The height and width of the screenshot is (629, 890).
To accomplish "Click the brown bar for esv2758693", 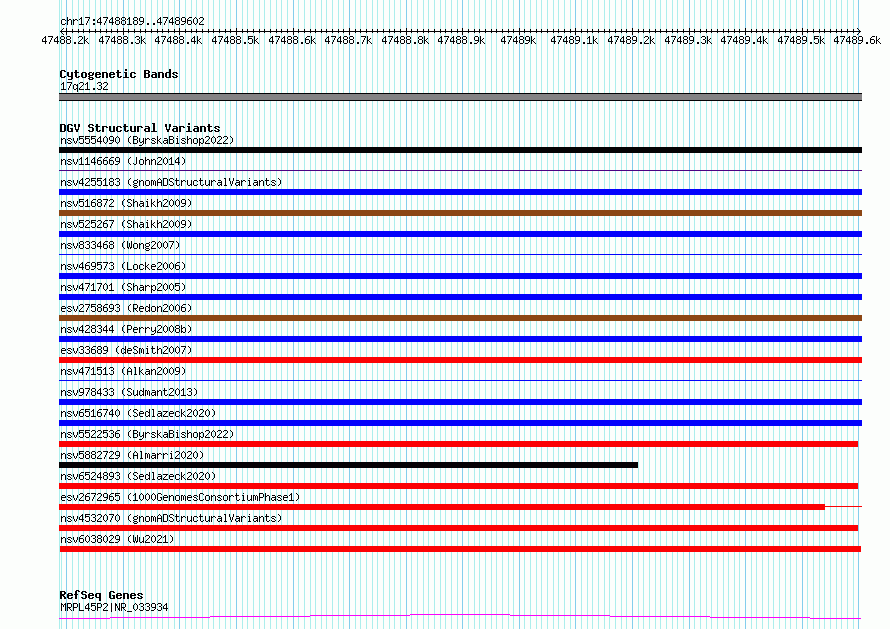I will click(x=460, y=318).
